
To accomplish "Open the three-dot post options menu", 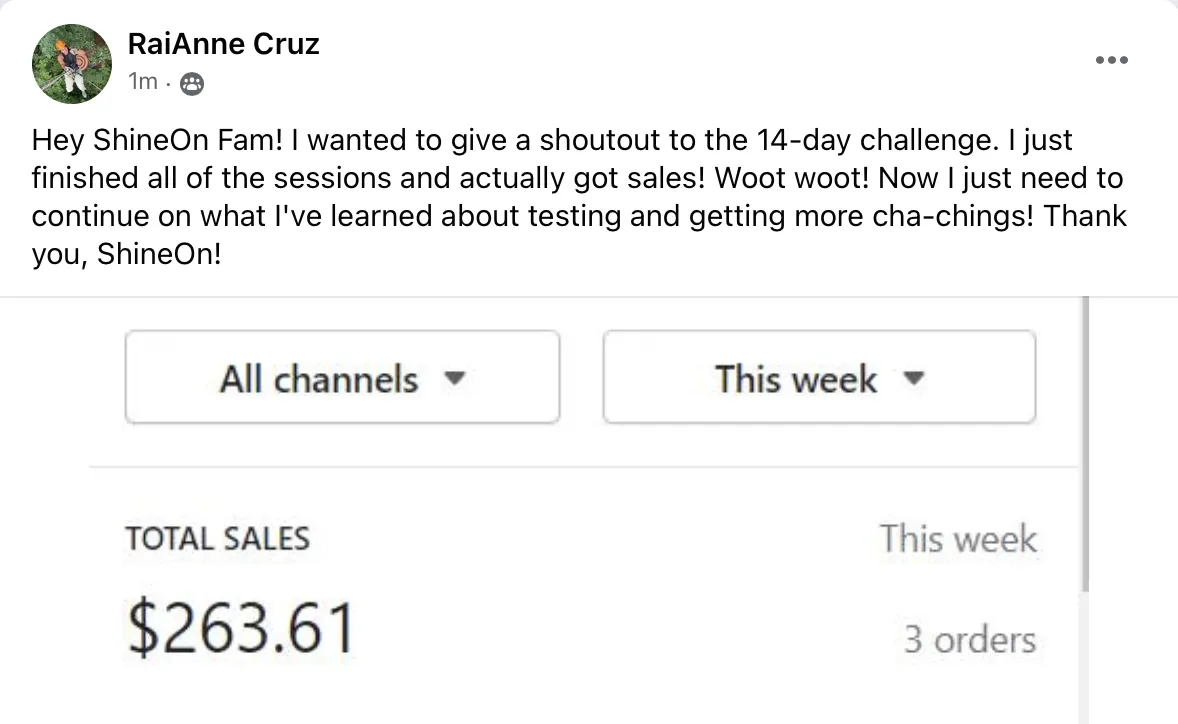I will click(1111, 60).
